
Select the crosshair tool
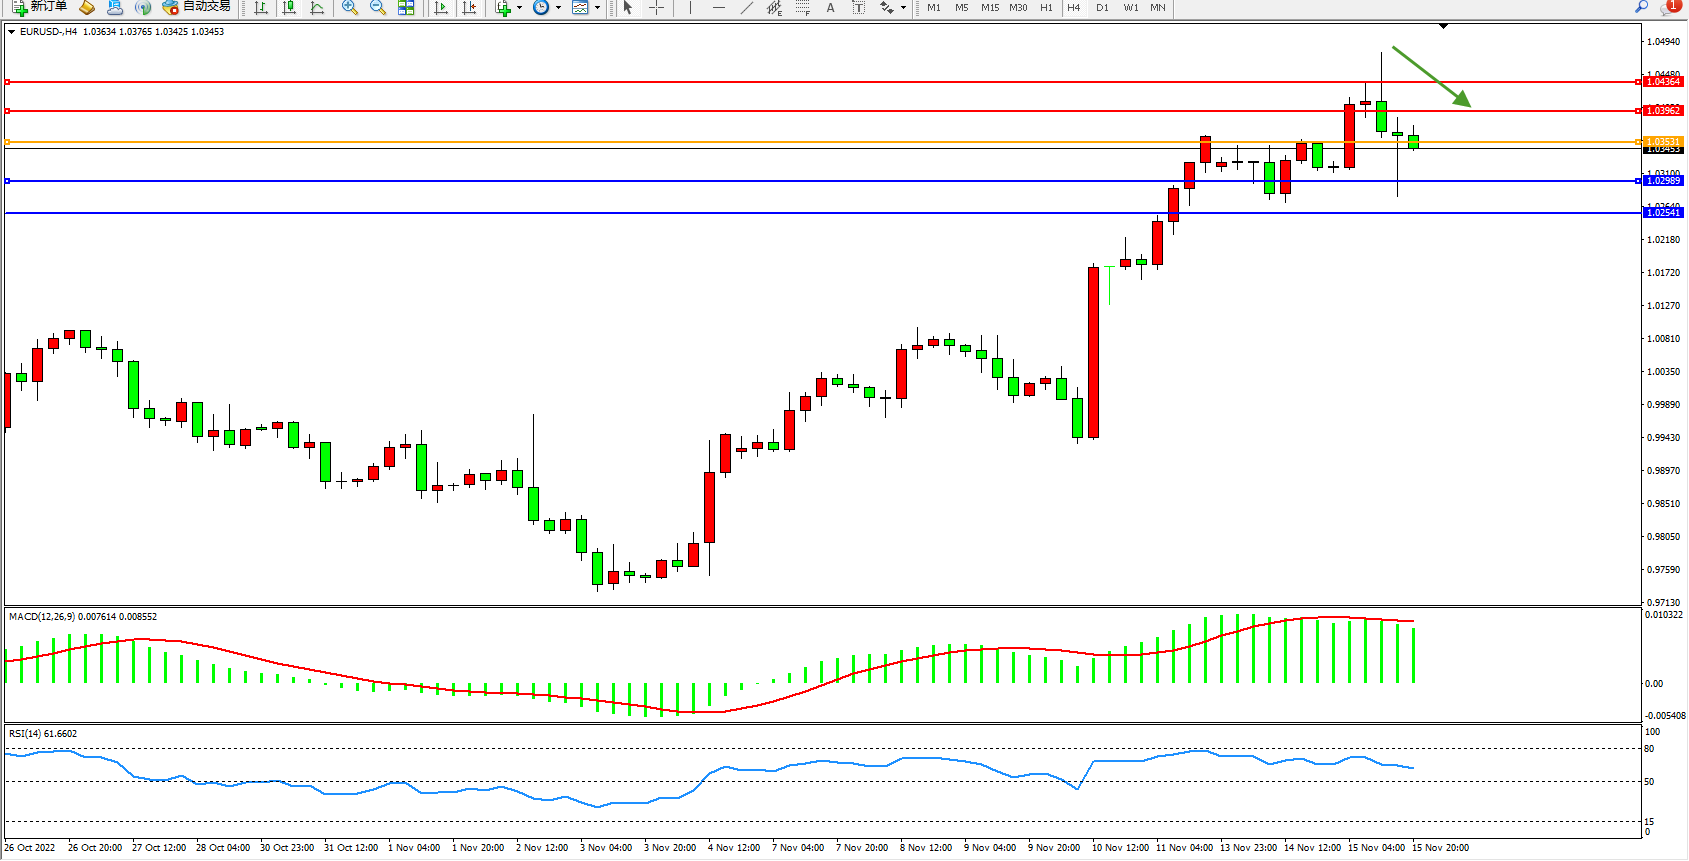(656, 7)
